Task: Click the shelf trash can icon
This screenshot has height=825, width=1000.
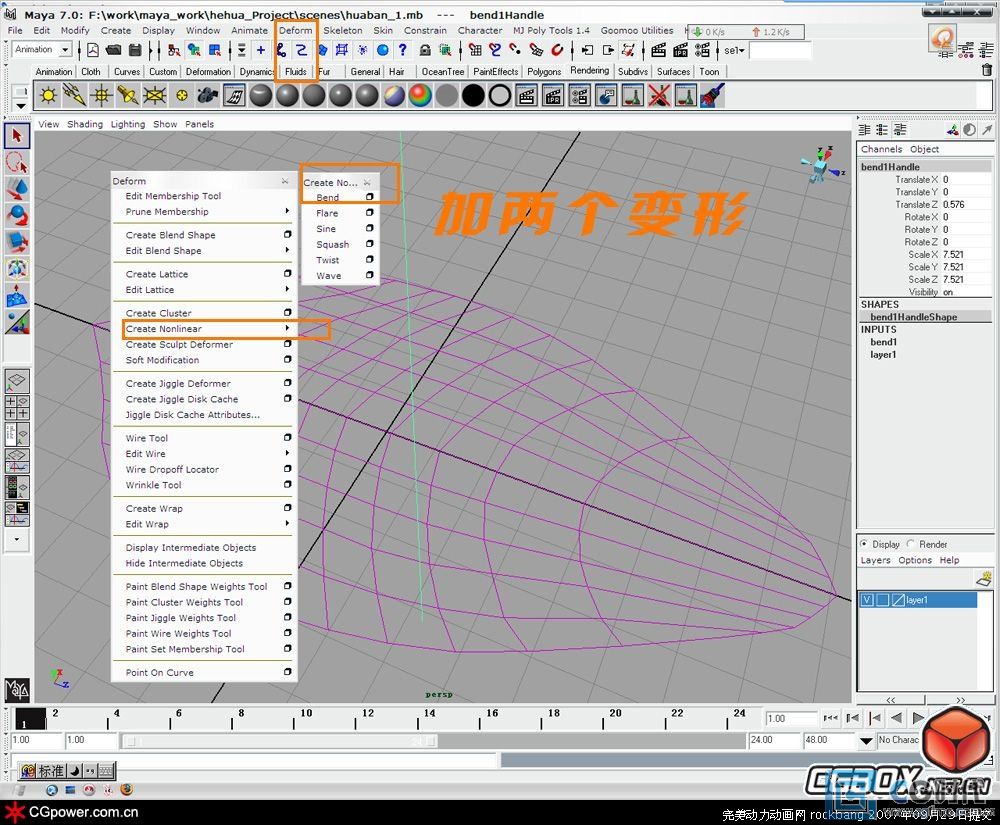Action: (x=986, y=70)
